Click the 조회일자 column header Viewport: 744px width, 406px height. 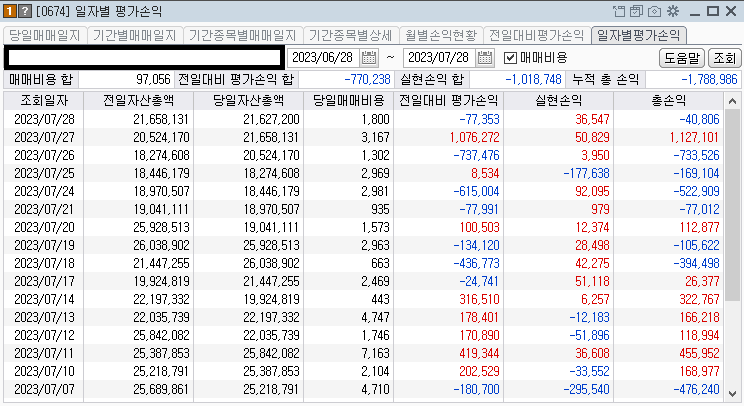pos(44,101)
